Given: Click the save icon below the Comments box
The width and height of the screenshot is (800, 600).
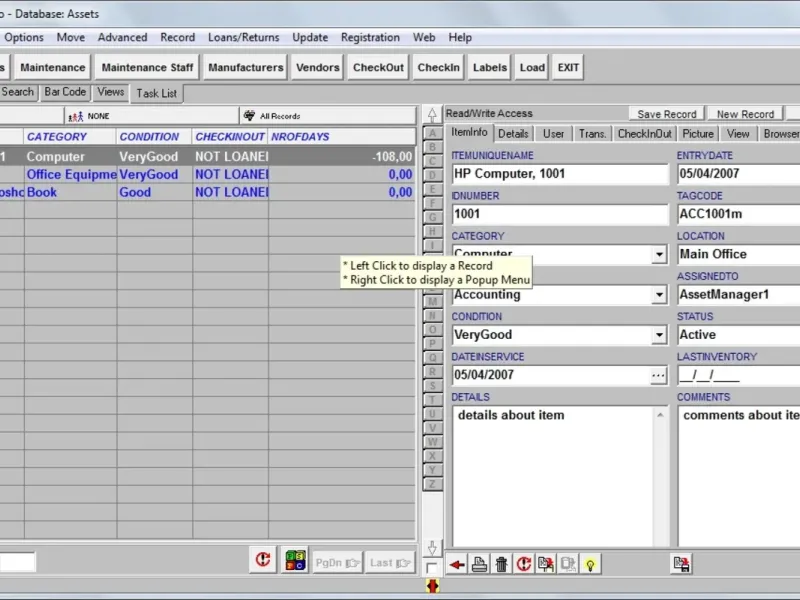Looking at the screenshot, I should tap(681, 565).
